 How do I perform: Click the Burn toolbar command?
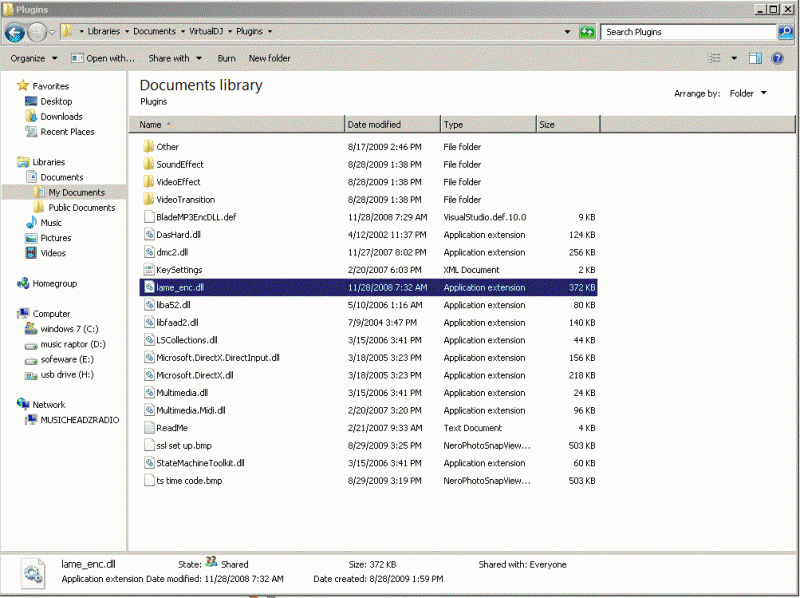226,58
